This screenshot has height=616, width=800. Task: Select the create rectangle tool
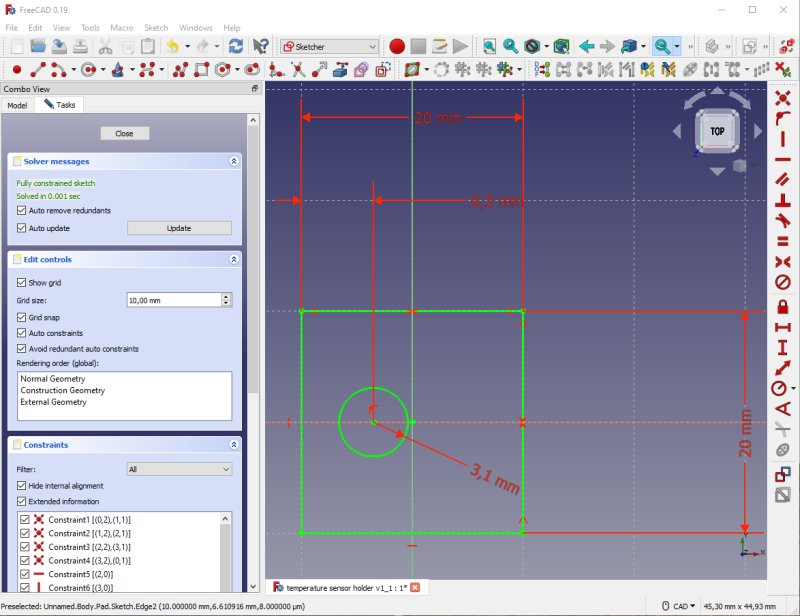tap(202, 69)
